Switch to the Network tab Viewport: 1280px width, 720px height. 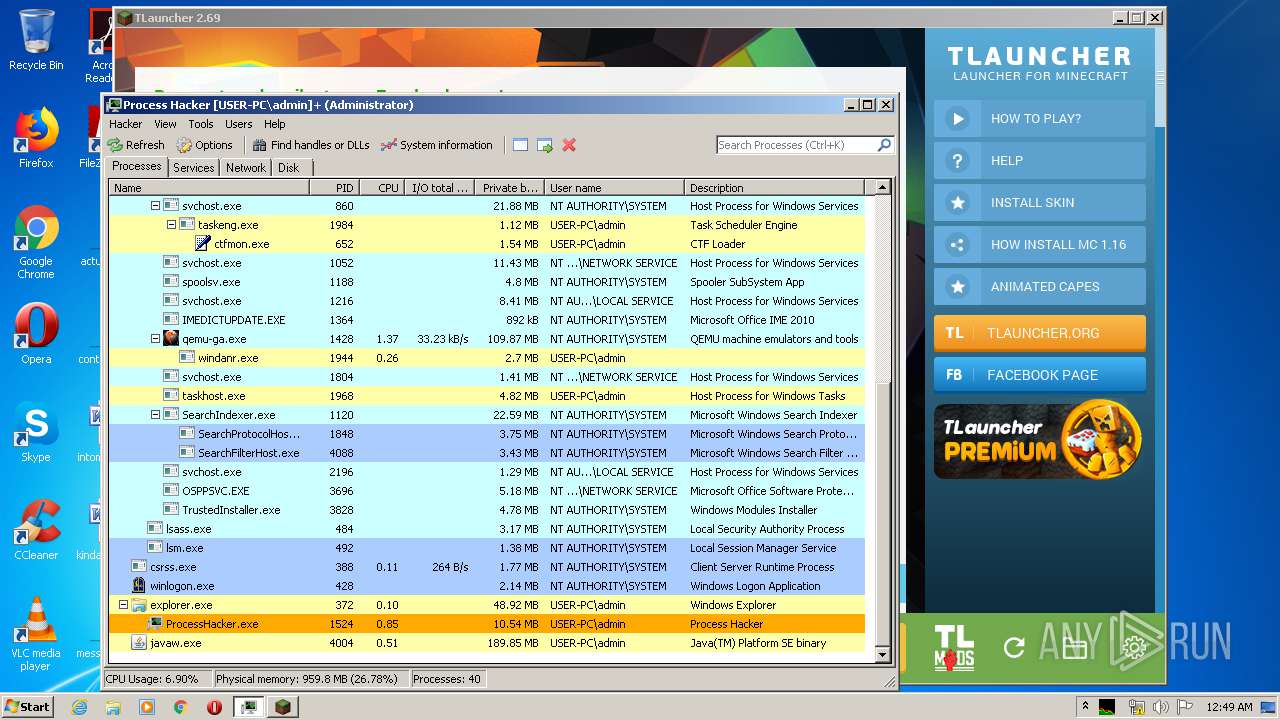click(246, 168)
